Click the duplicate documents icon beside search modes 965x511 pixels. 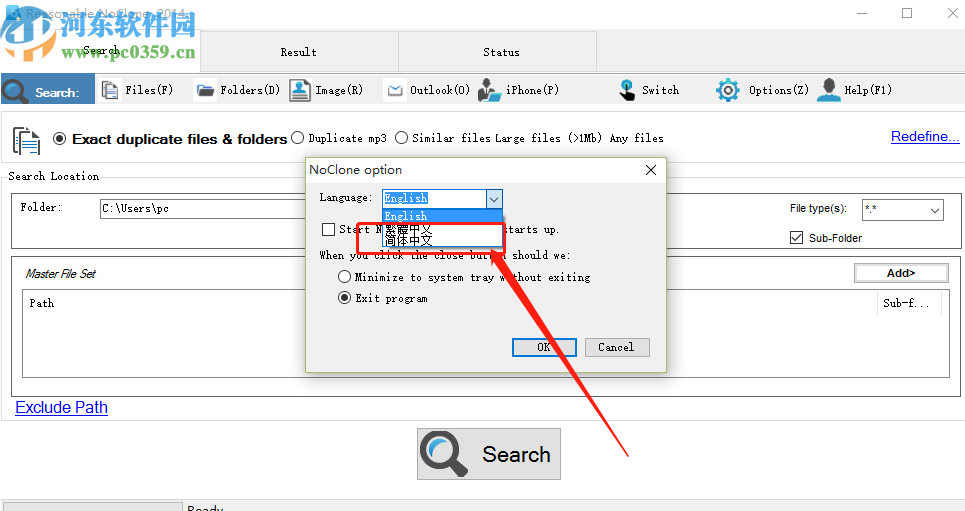tap(26, 140)
